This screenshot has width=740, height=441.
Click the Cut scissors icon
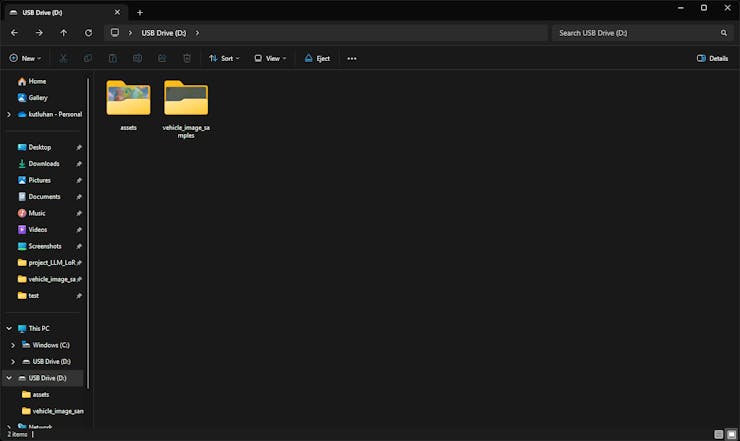pos(63,59)
